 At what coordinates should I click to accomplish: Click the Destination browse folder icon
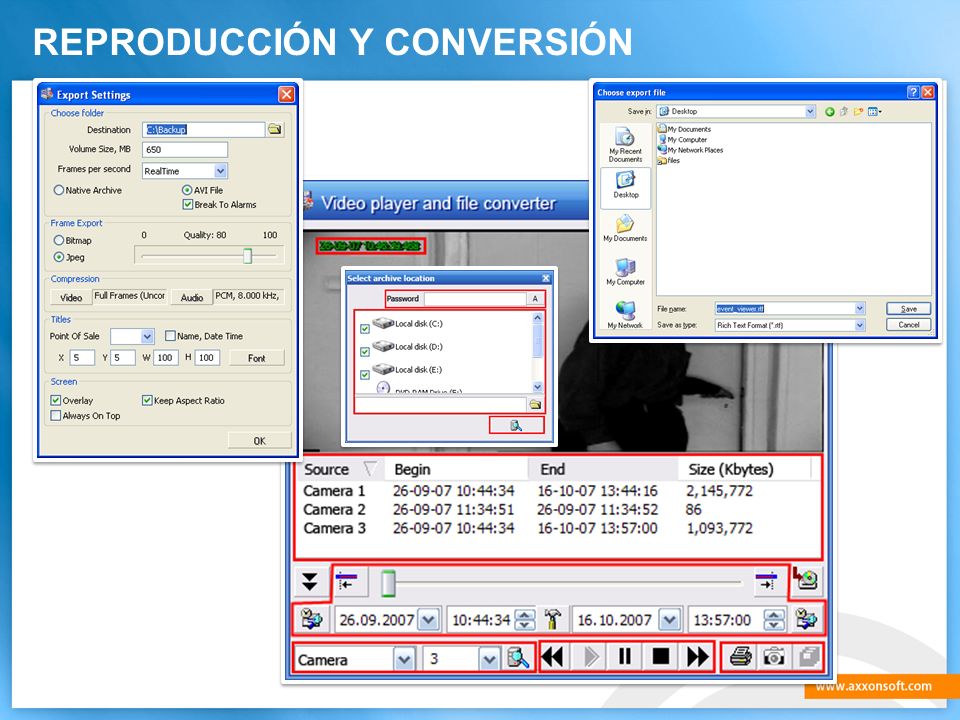(275, 129)
